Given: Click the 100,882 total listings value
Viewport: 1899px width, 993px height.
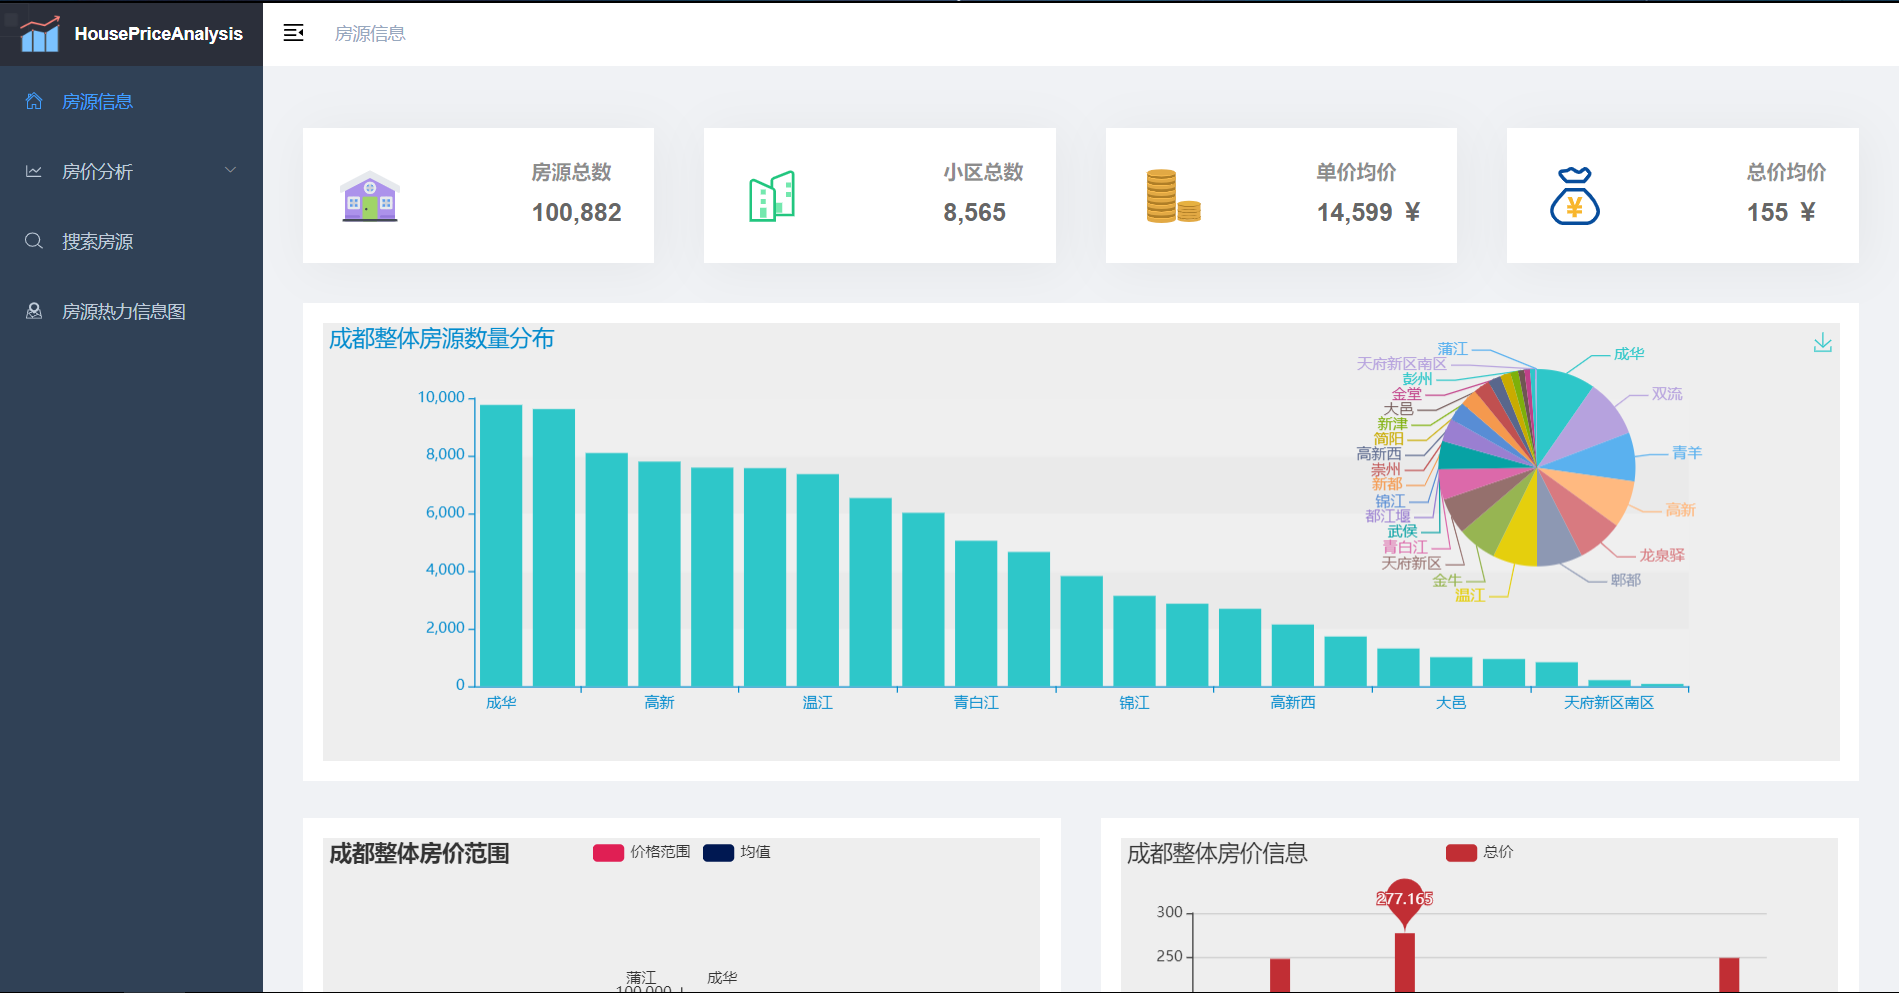Looking at the screenshot, I should pos(576,212).
